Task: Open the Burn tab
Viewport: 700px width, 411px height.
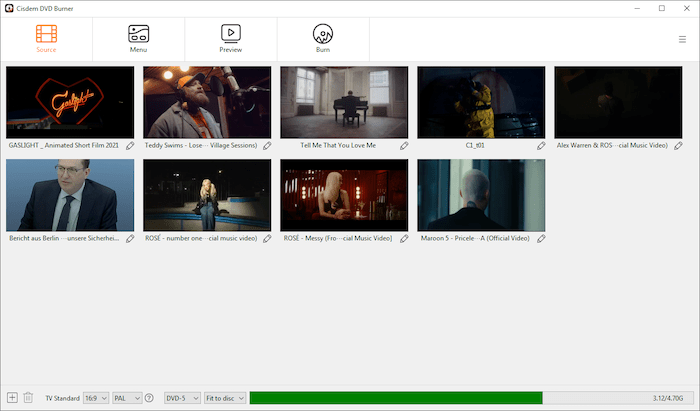Action: [323, 38]
